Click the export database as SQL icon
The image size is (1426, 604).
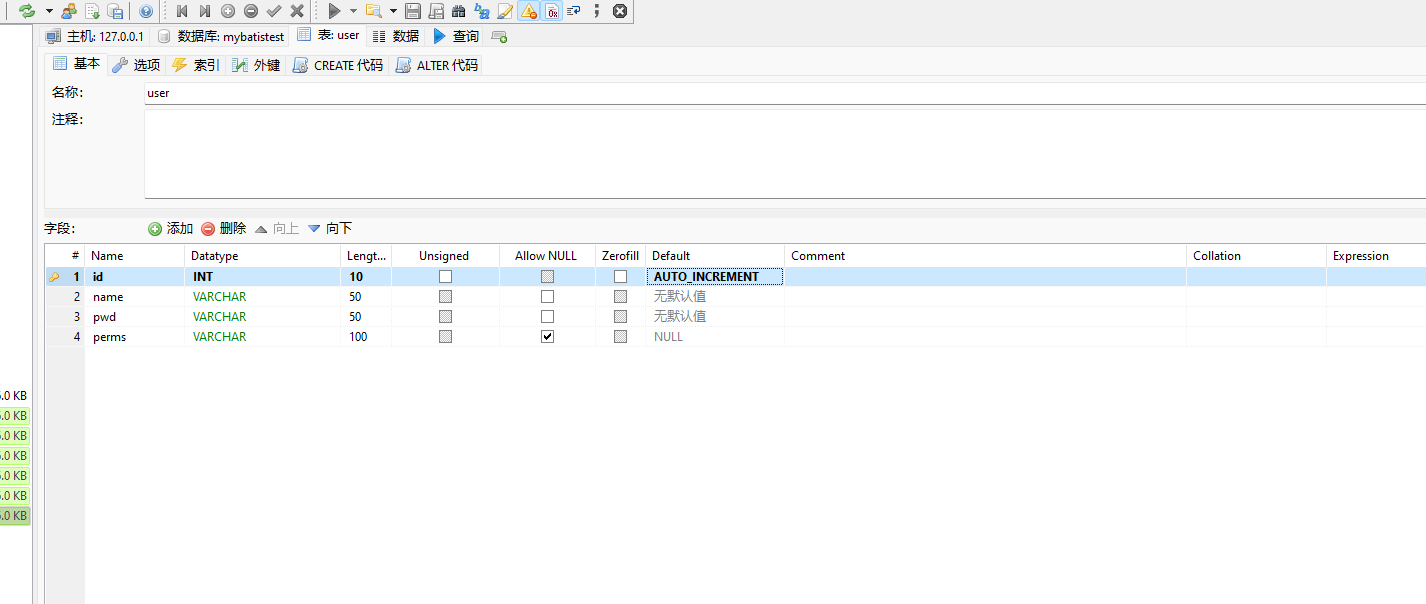tap(115, 11)
